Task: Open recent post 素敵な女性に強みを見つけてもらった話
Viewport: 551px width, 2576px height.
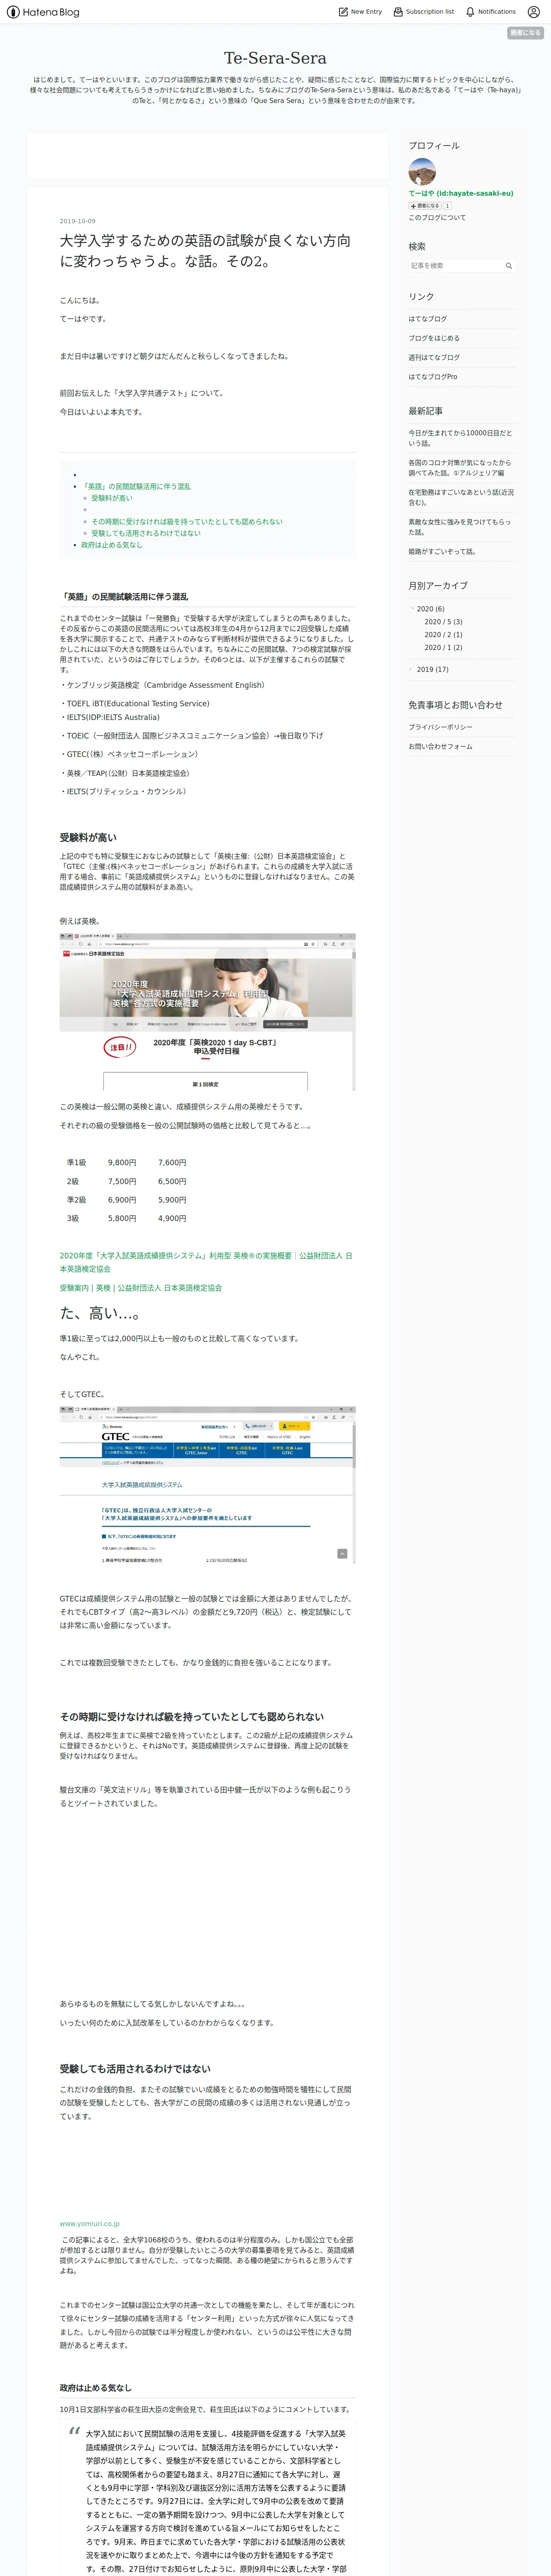Action: pyautogui.click(x=459, y=527)
